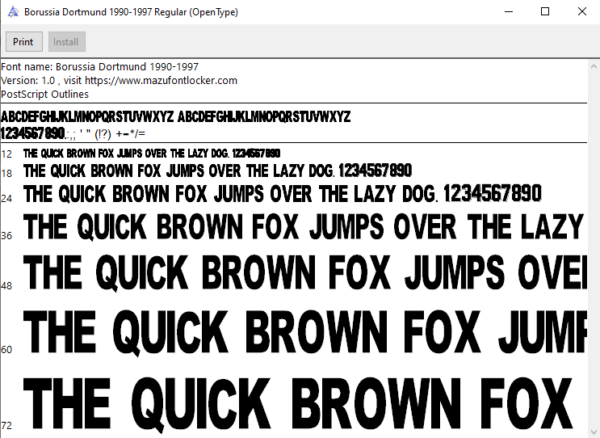Click the 1234567890 digits and punctuation sample line
The image size is (600, 438).
73,134
